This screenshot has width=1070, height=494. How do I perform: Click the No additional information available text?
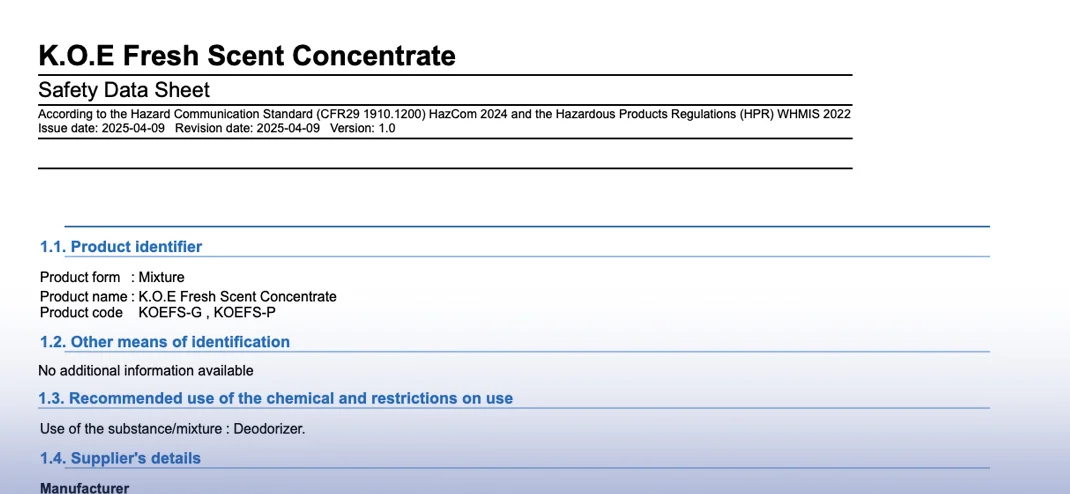click(x=146, y=371)
